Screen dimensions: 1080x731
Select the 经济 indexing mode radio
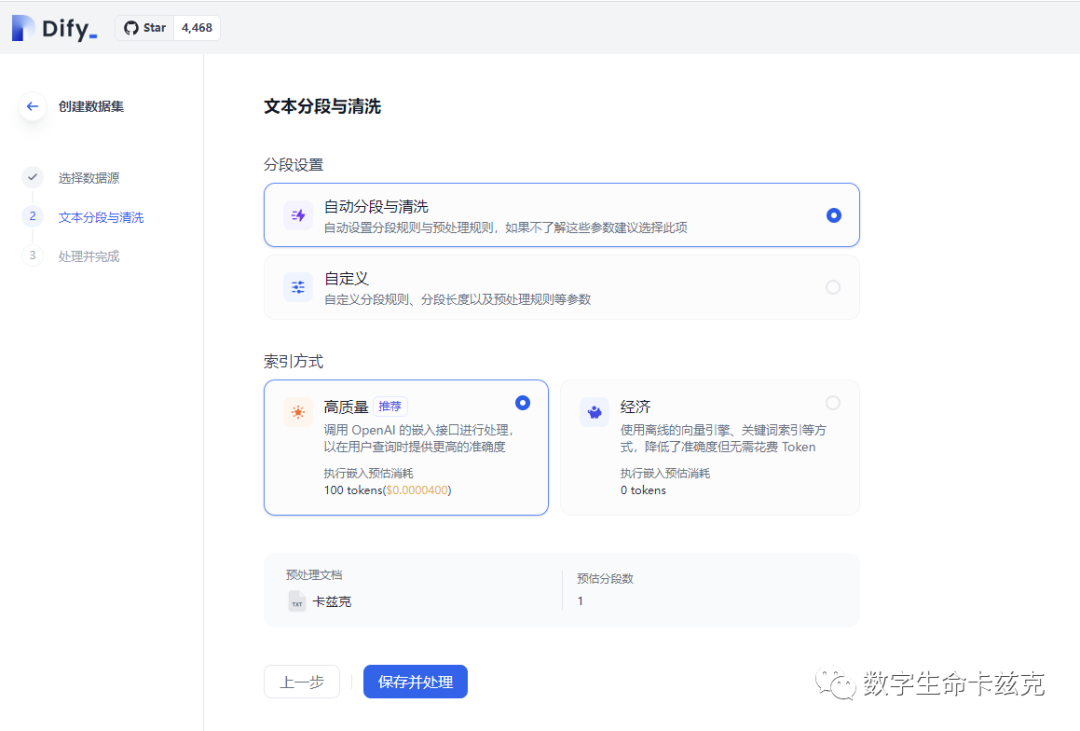pos(833,402)
